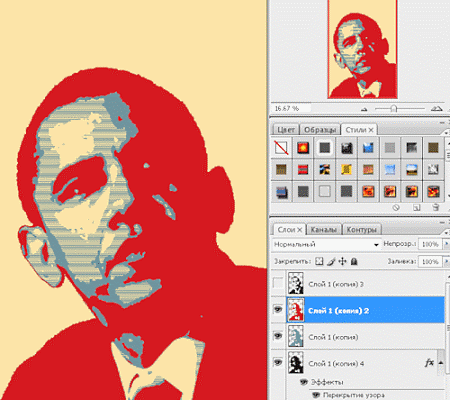Screen dimensions: 450x400
Task: Close the Слои tab with its X
Action: tap(300, 230)
